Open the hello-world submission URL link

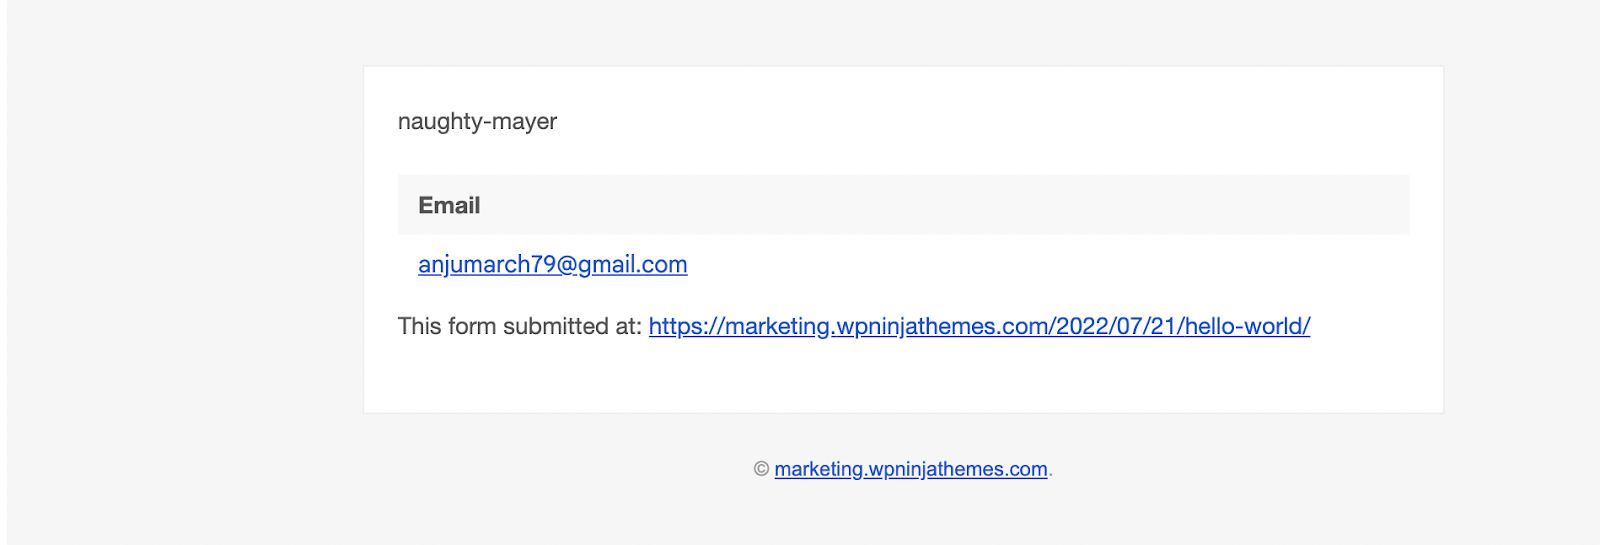click(979, 326)
